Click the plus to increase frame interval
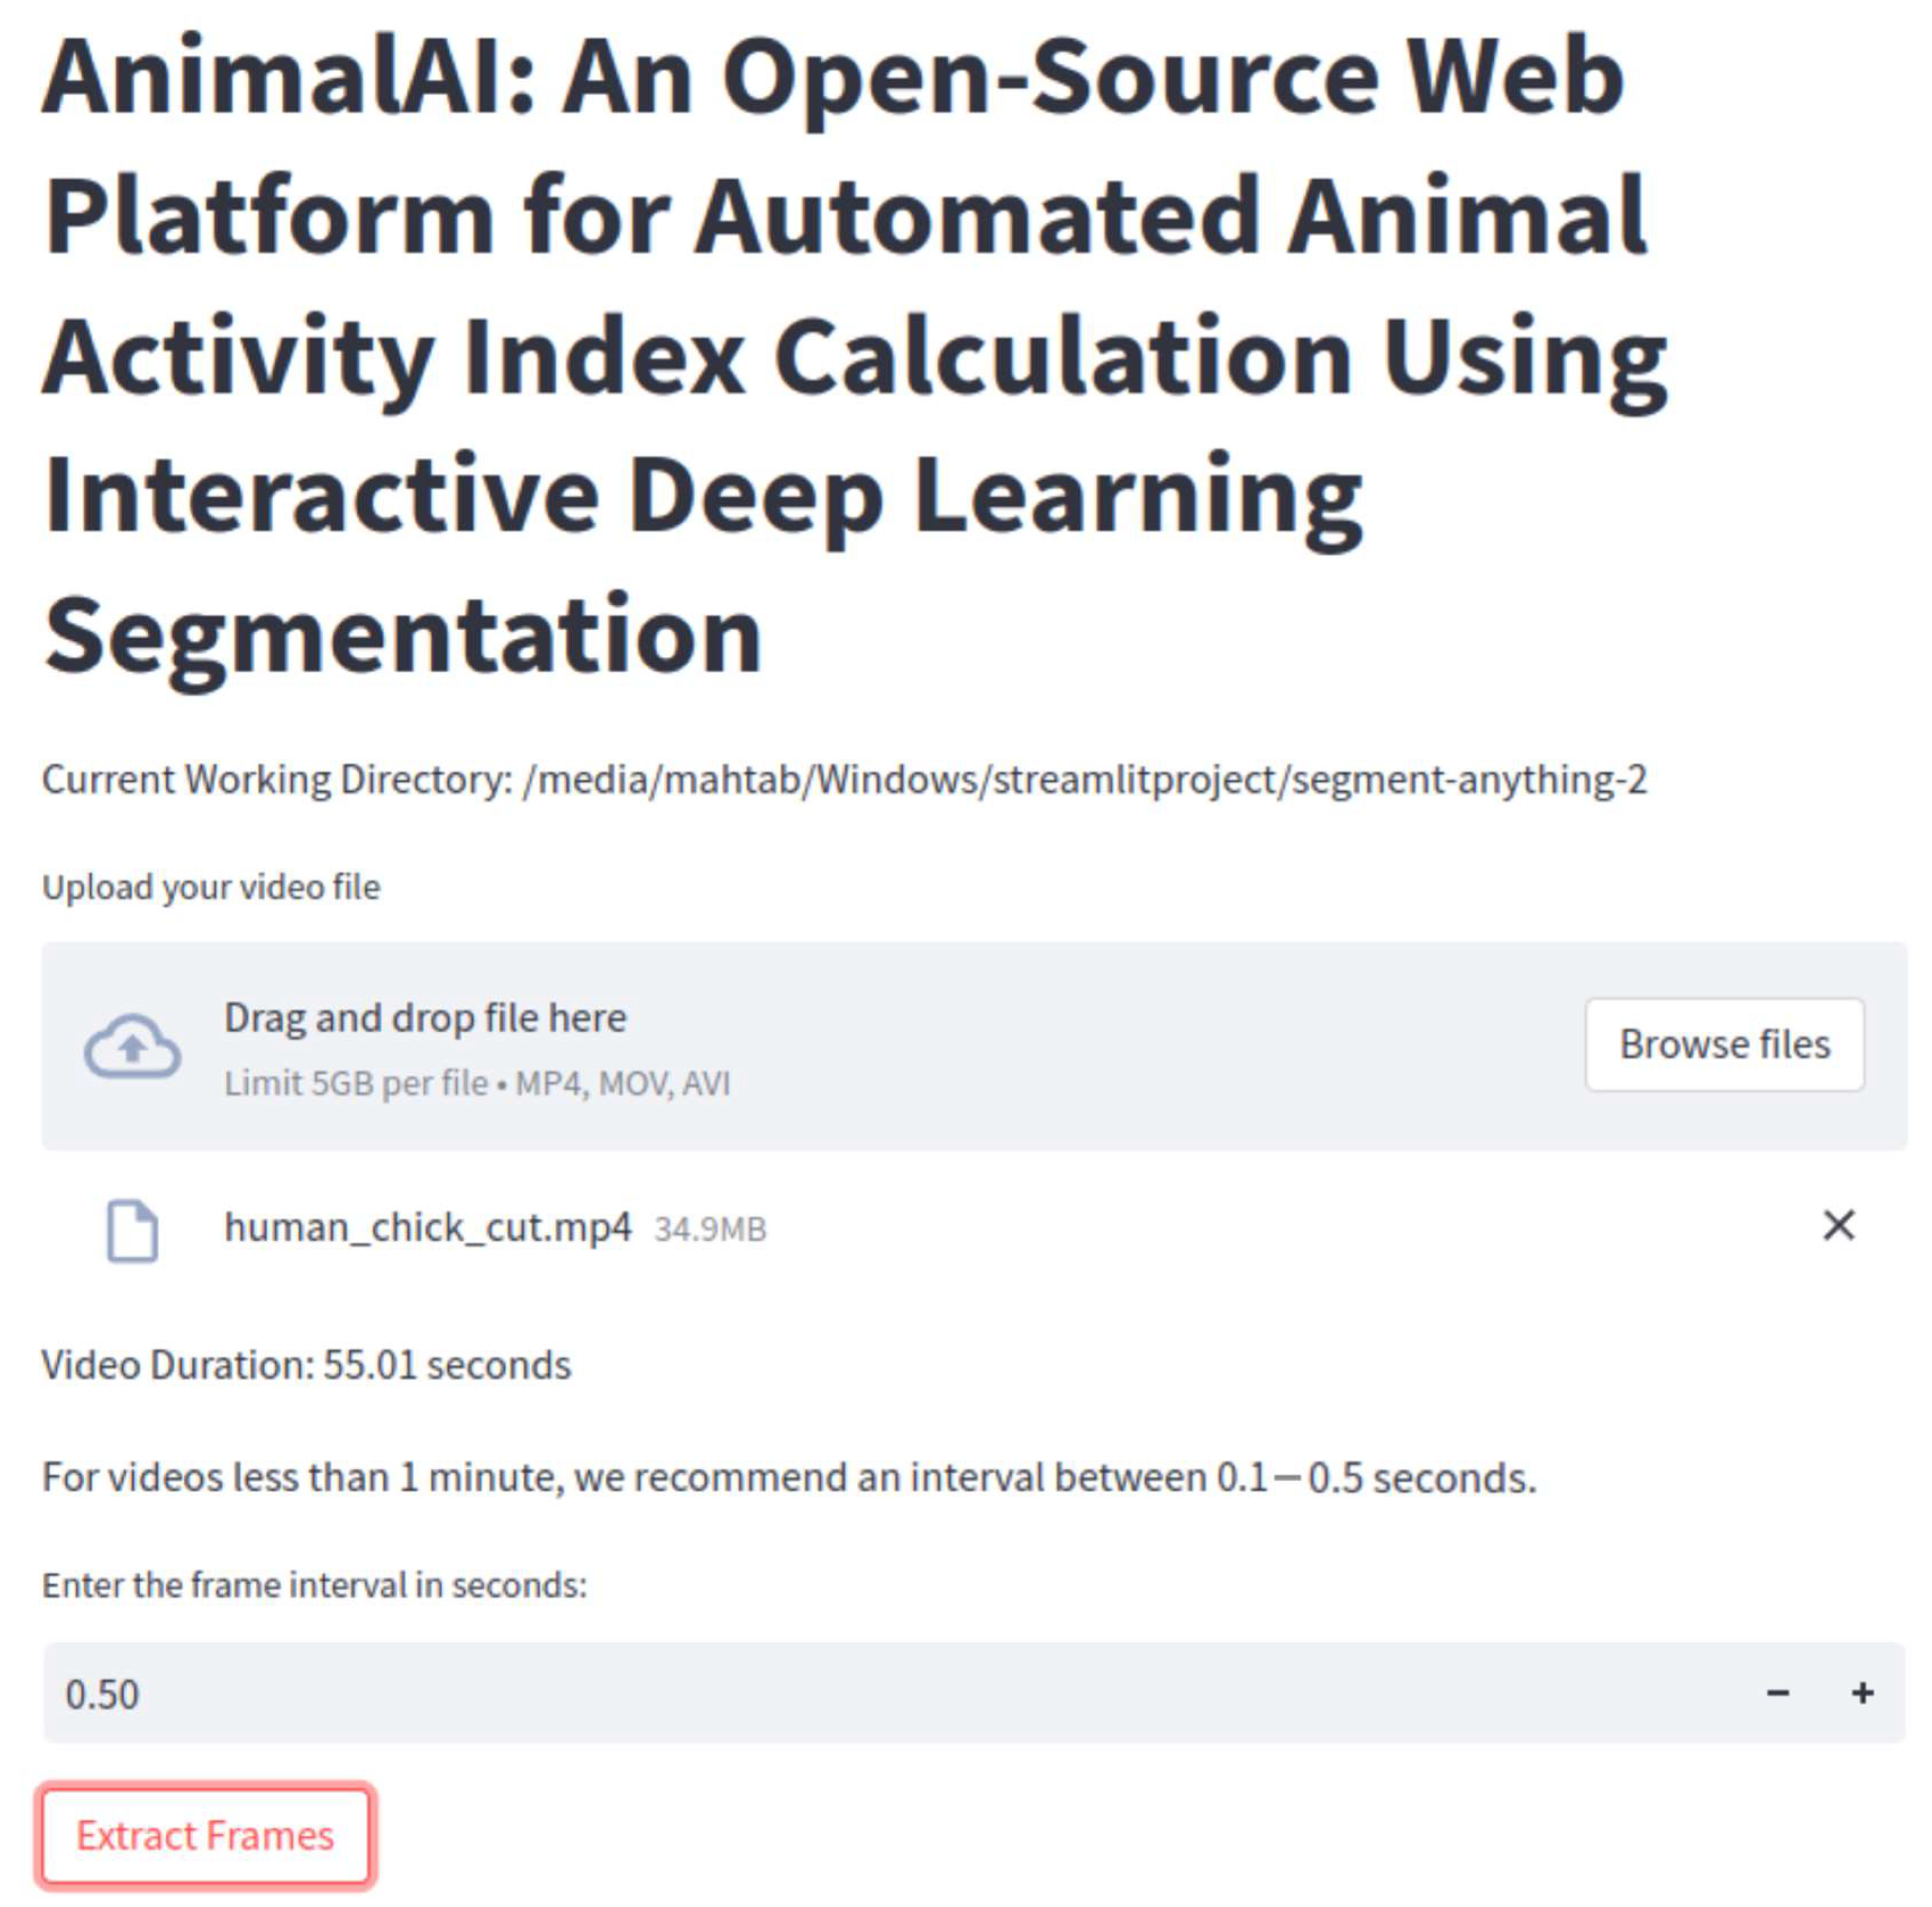 (x=1862, y=1692)
